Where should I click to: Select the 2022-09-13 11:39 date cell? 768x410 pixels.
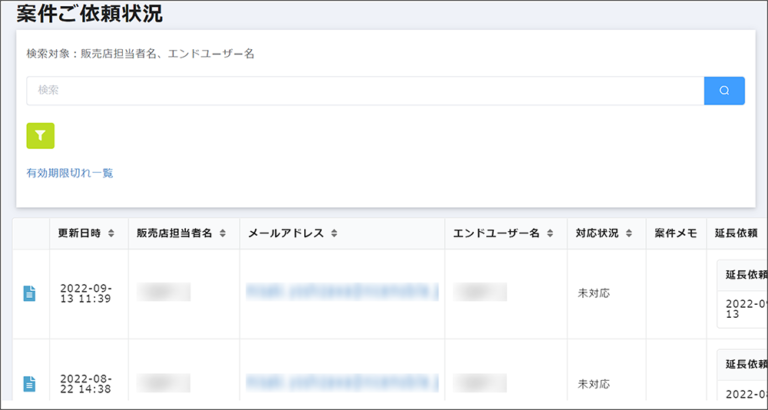coord(86,293)
